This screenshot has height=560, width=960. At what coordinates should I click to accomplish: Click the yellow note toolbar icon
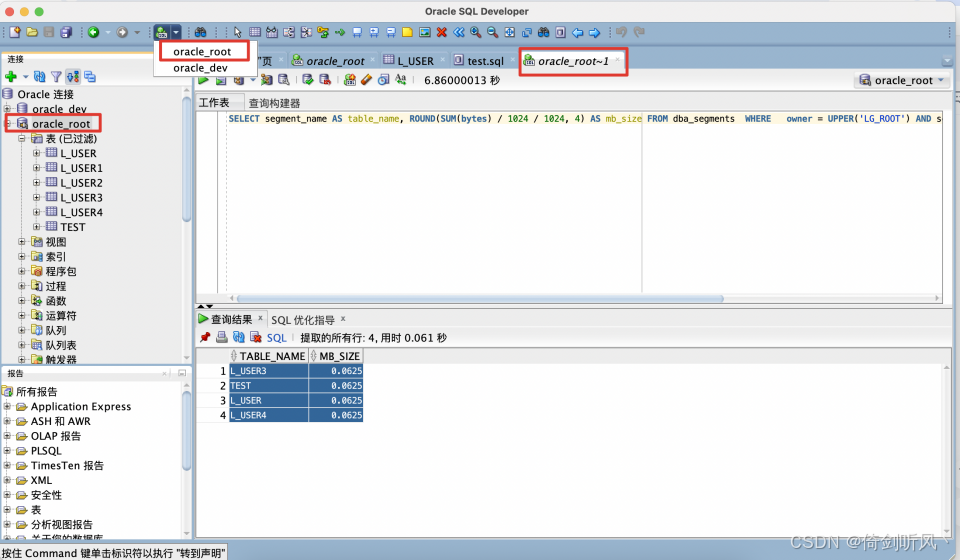(x=407, y=32)
